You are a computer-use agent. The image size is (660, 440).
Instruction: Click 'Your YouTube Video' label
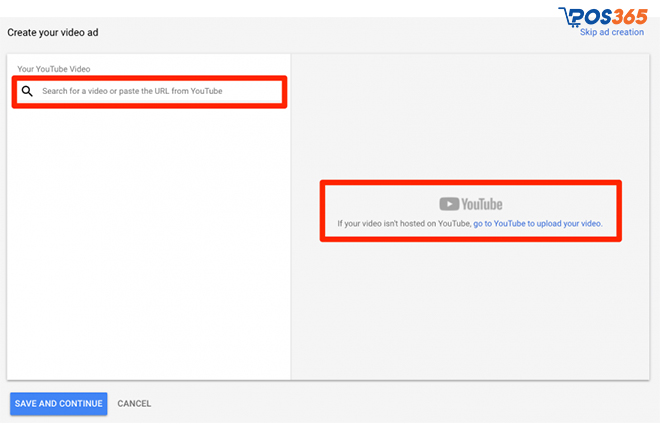pyautogui.click(x=53, y=69)
